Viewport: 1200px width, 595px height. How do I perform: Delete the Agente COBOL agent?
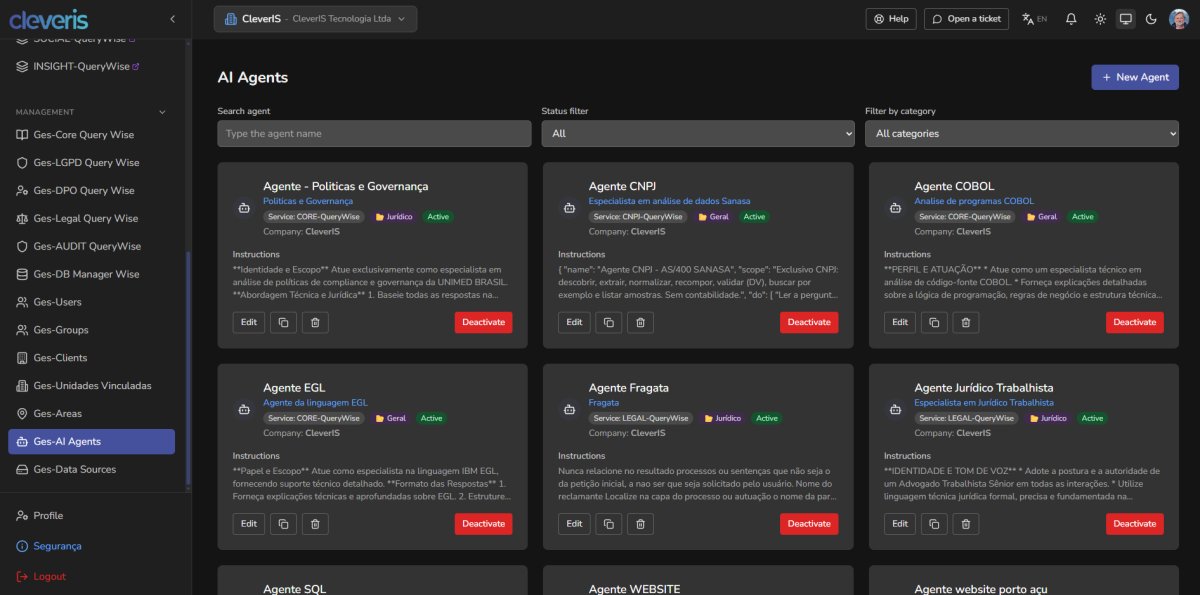(x=965, y=322)
